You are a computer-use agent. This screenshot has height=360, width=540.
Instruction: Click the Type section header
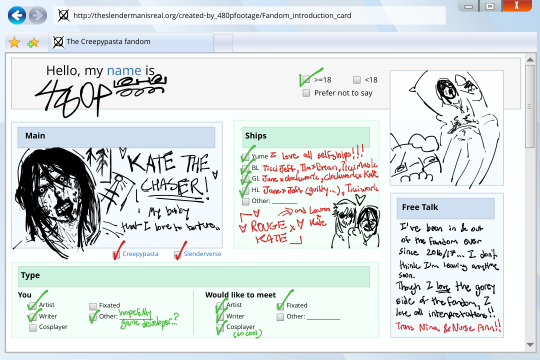coord(194,276)
